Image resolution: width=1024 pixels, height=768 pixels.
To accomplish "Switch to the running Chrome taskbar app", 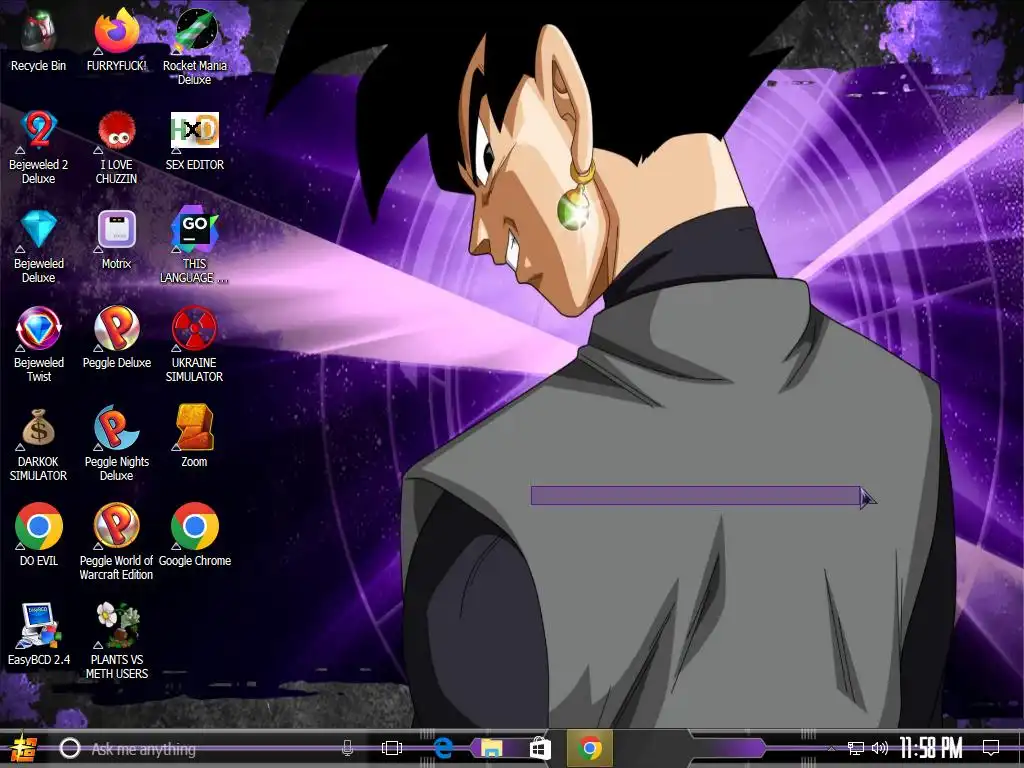I will coord(590,748).
